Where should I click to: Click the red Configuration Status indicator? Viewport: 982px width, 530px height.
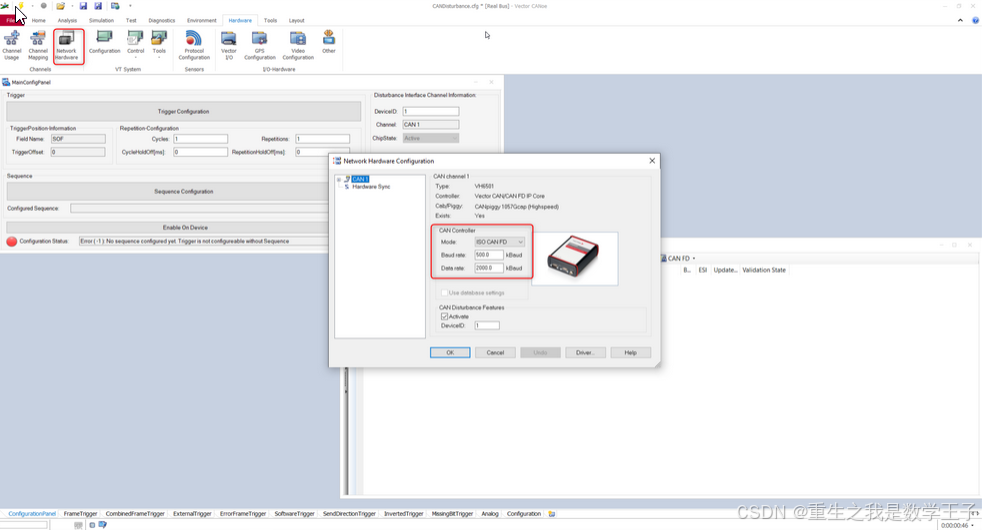11,241
